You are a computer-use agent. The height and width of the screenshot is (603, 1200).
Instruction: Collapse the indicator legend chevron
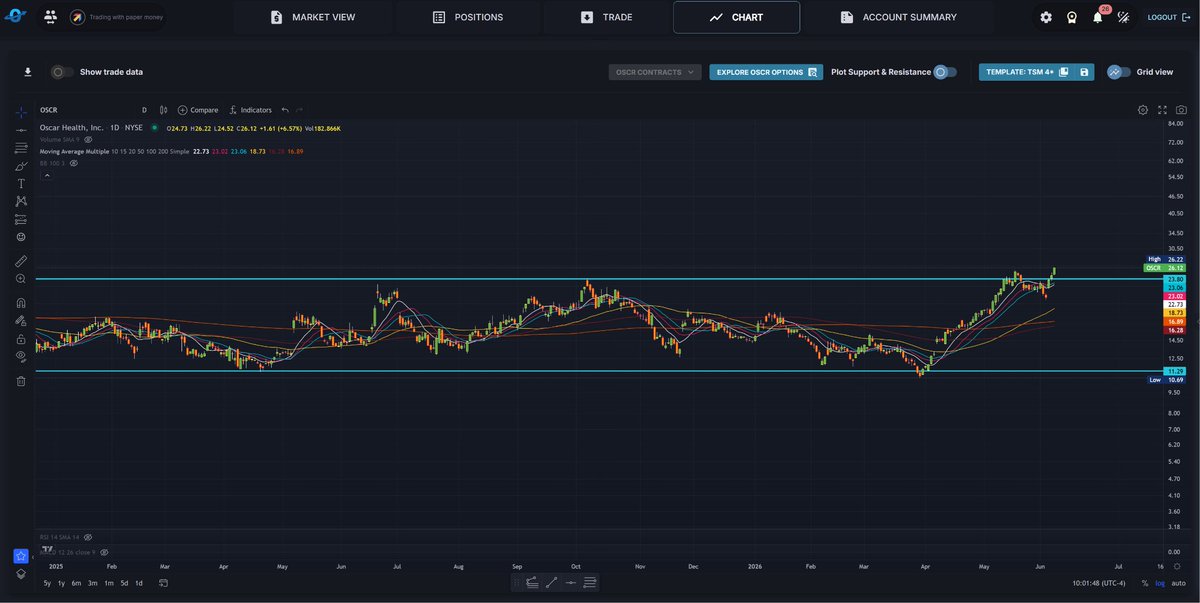(46, 175)
